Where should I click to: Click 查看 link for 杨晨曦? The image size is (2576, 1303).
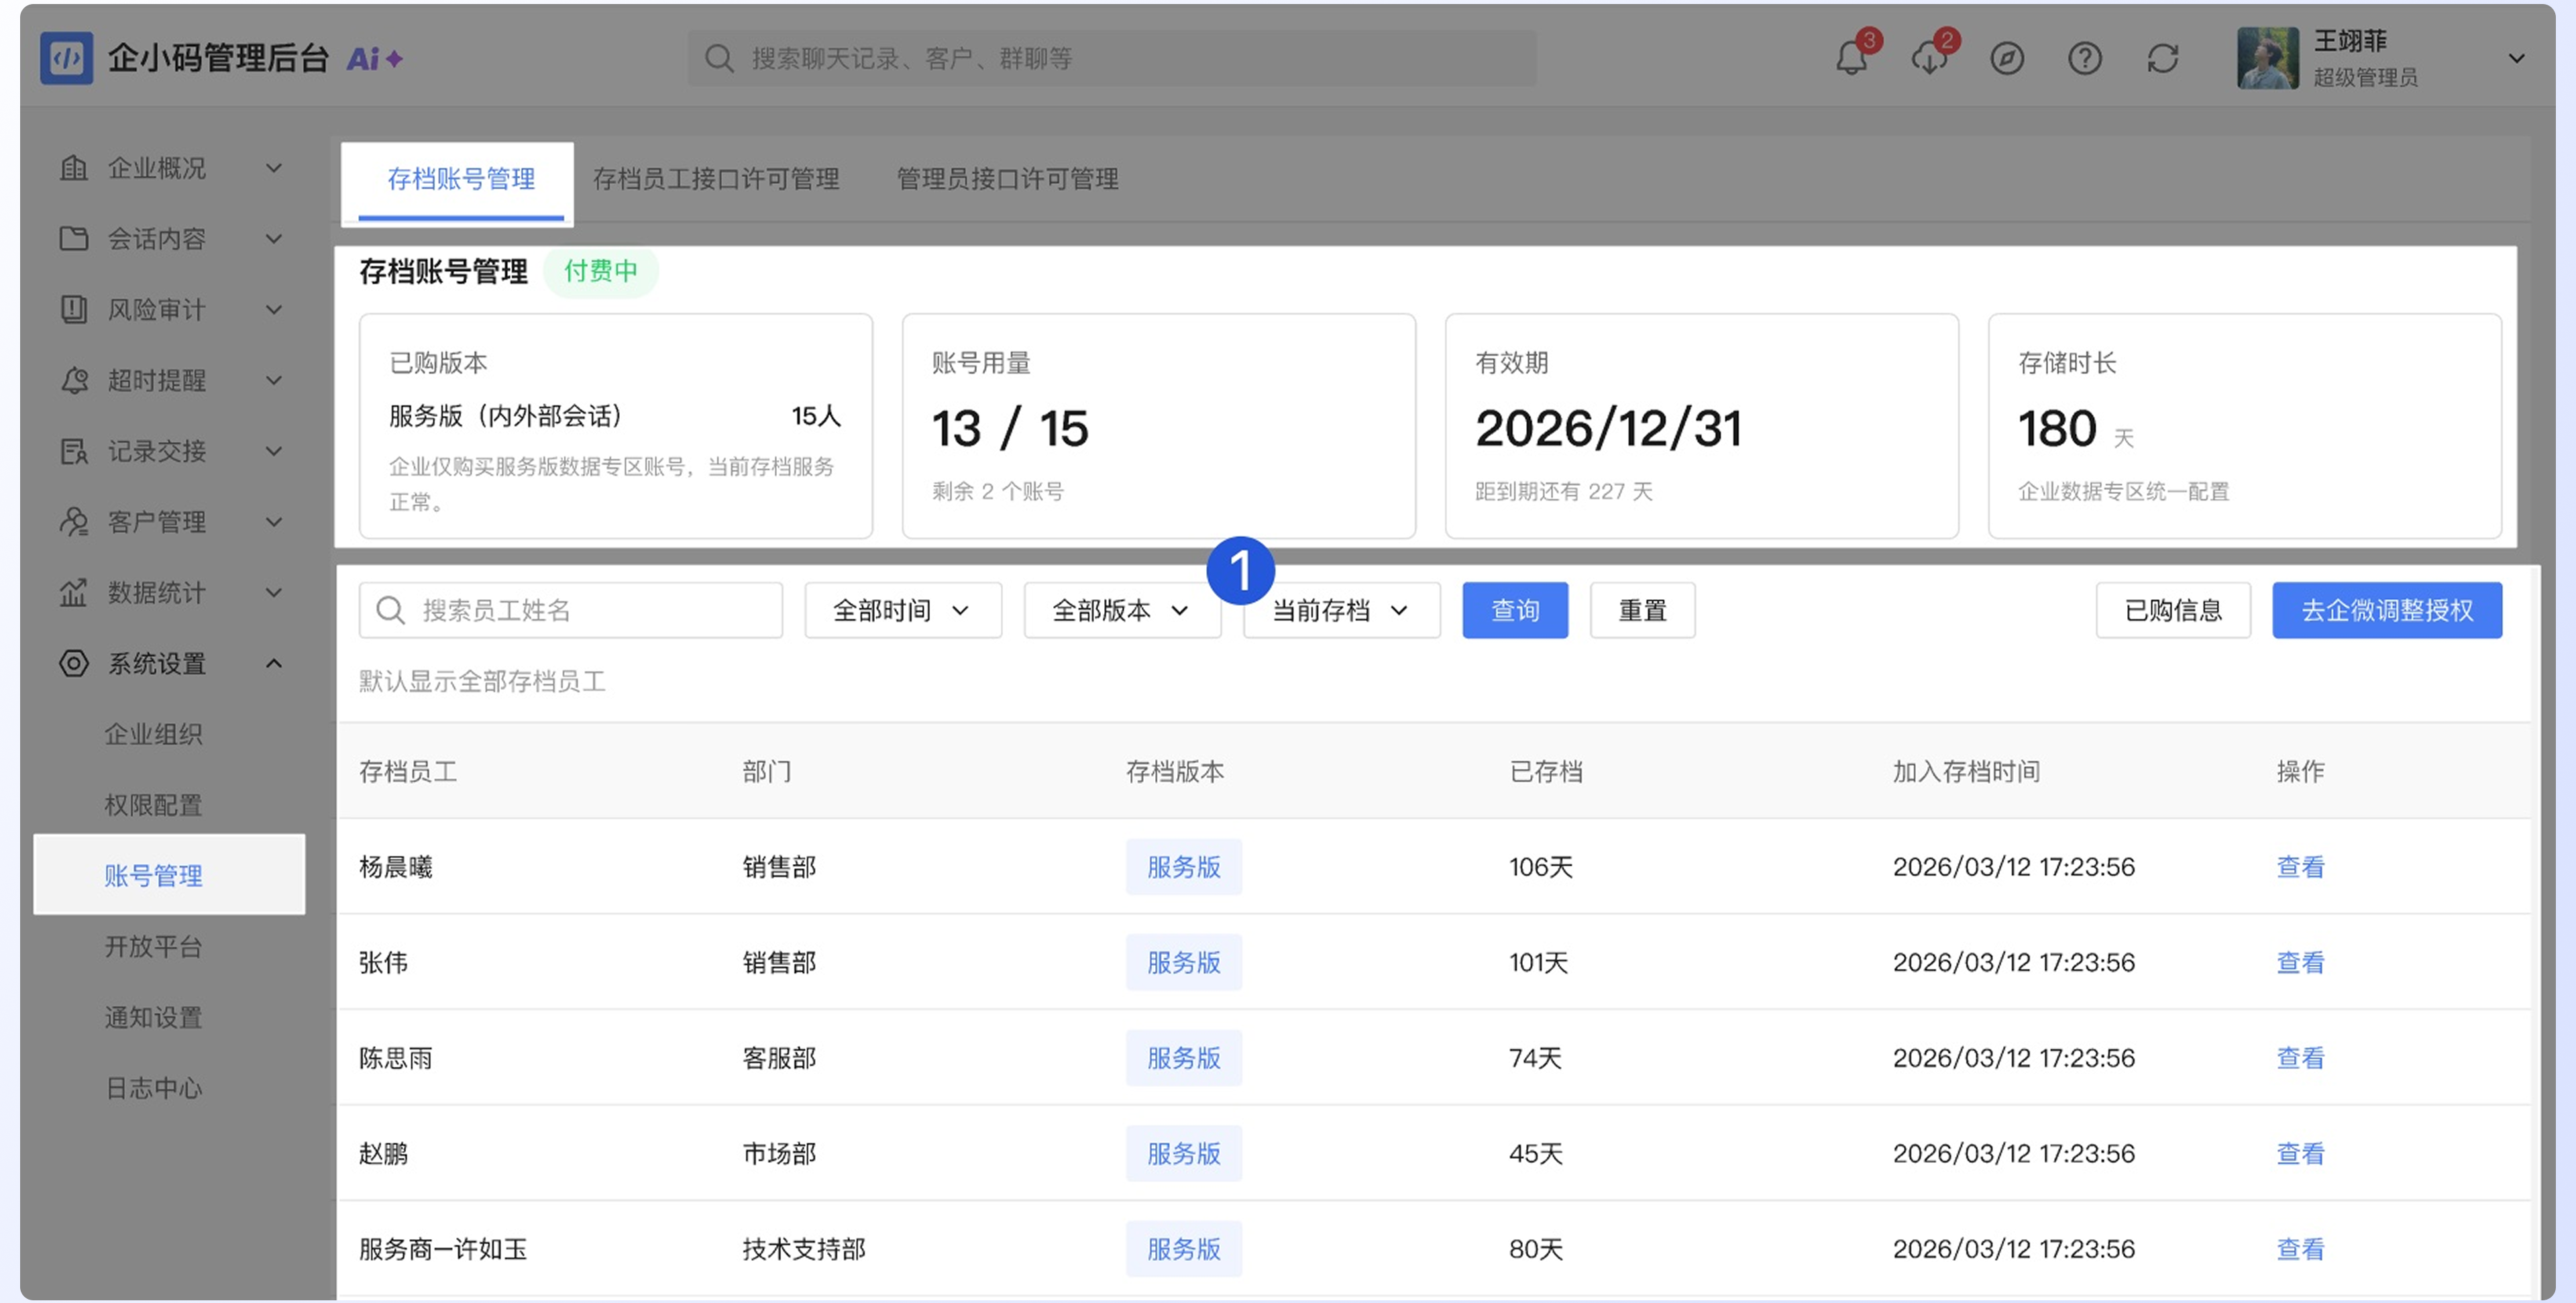(2300, 867)
